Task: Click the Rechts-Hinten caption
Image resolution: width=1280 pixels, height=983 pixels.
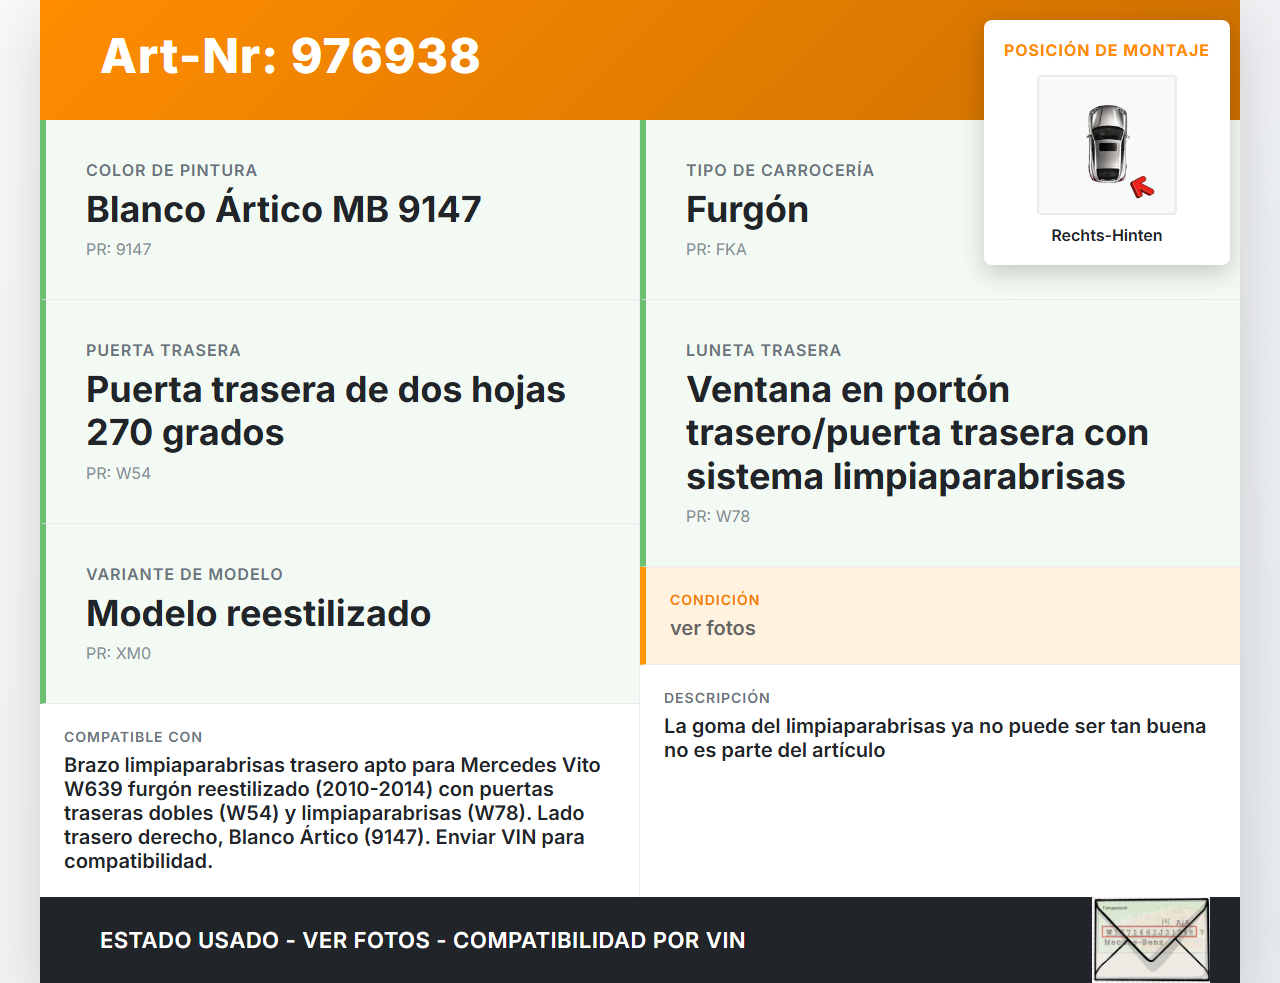Action: point(1107,235)
